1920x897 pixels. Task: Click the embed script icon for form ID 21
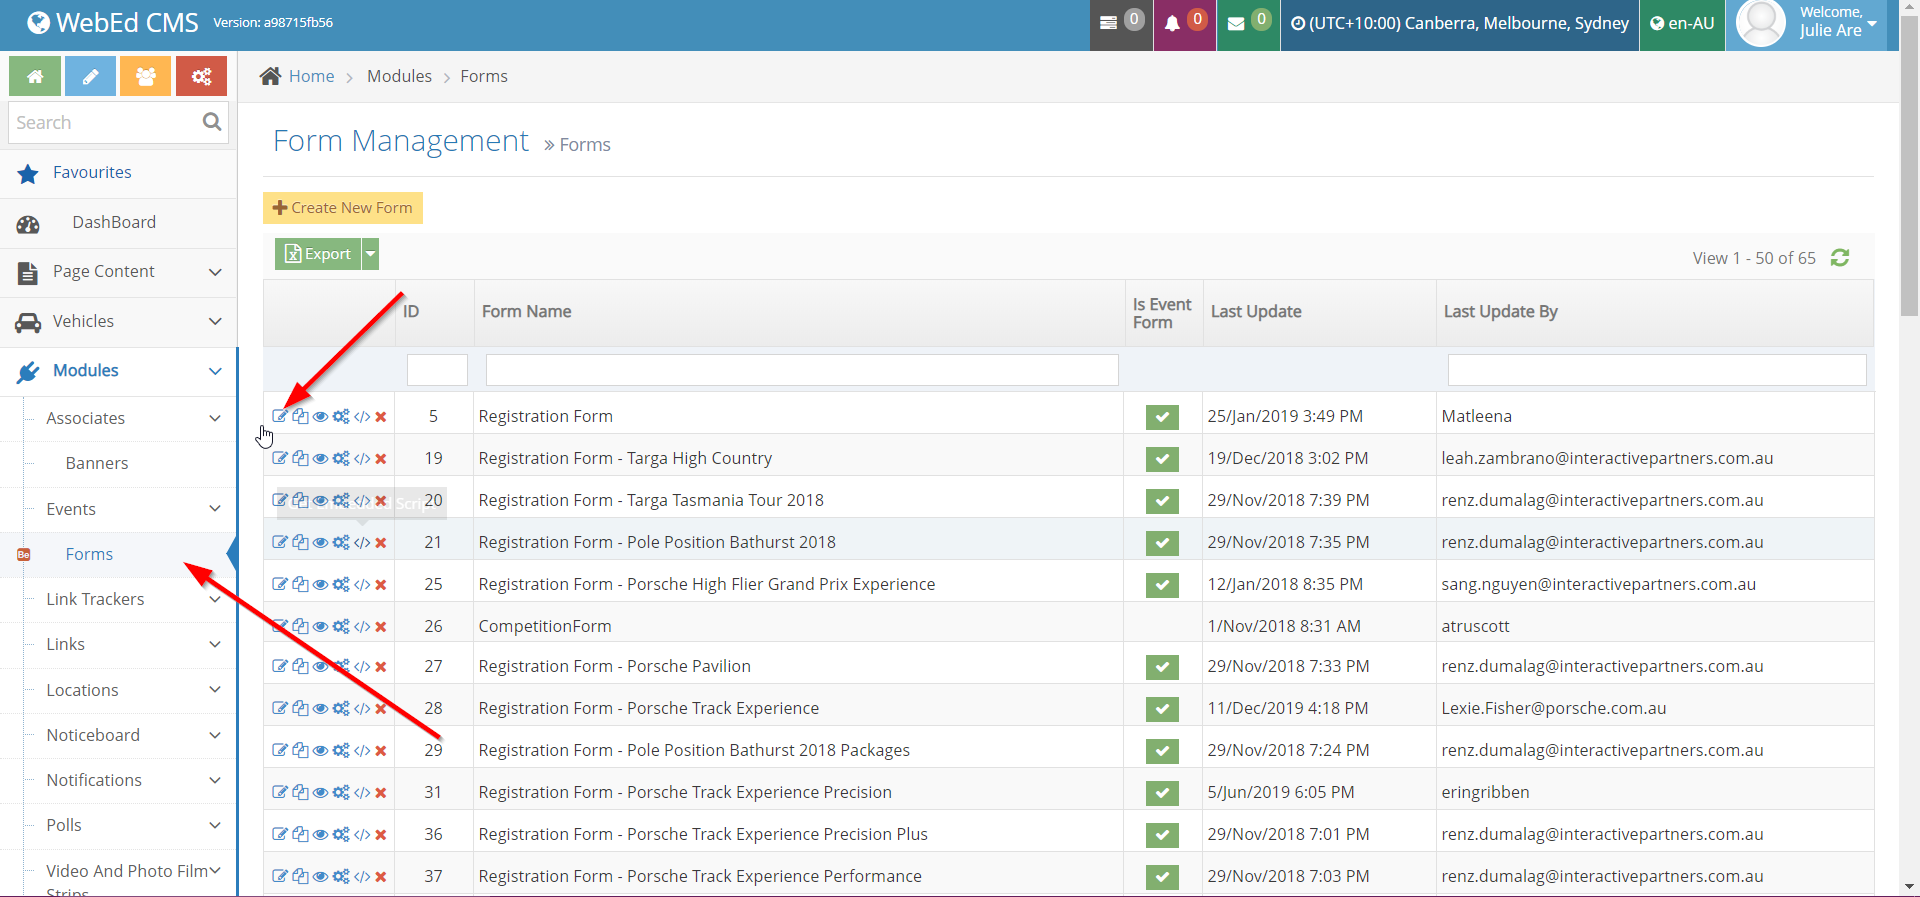pyautogui.click(x=362, y=542)
